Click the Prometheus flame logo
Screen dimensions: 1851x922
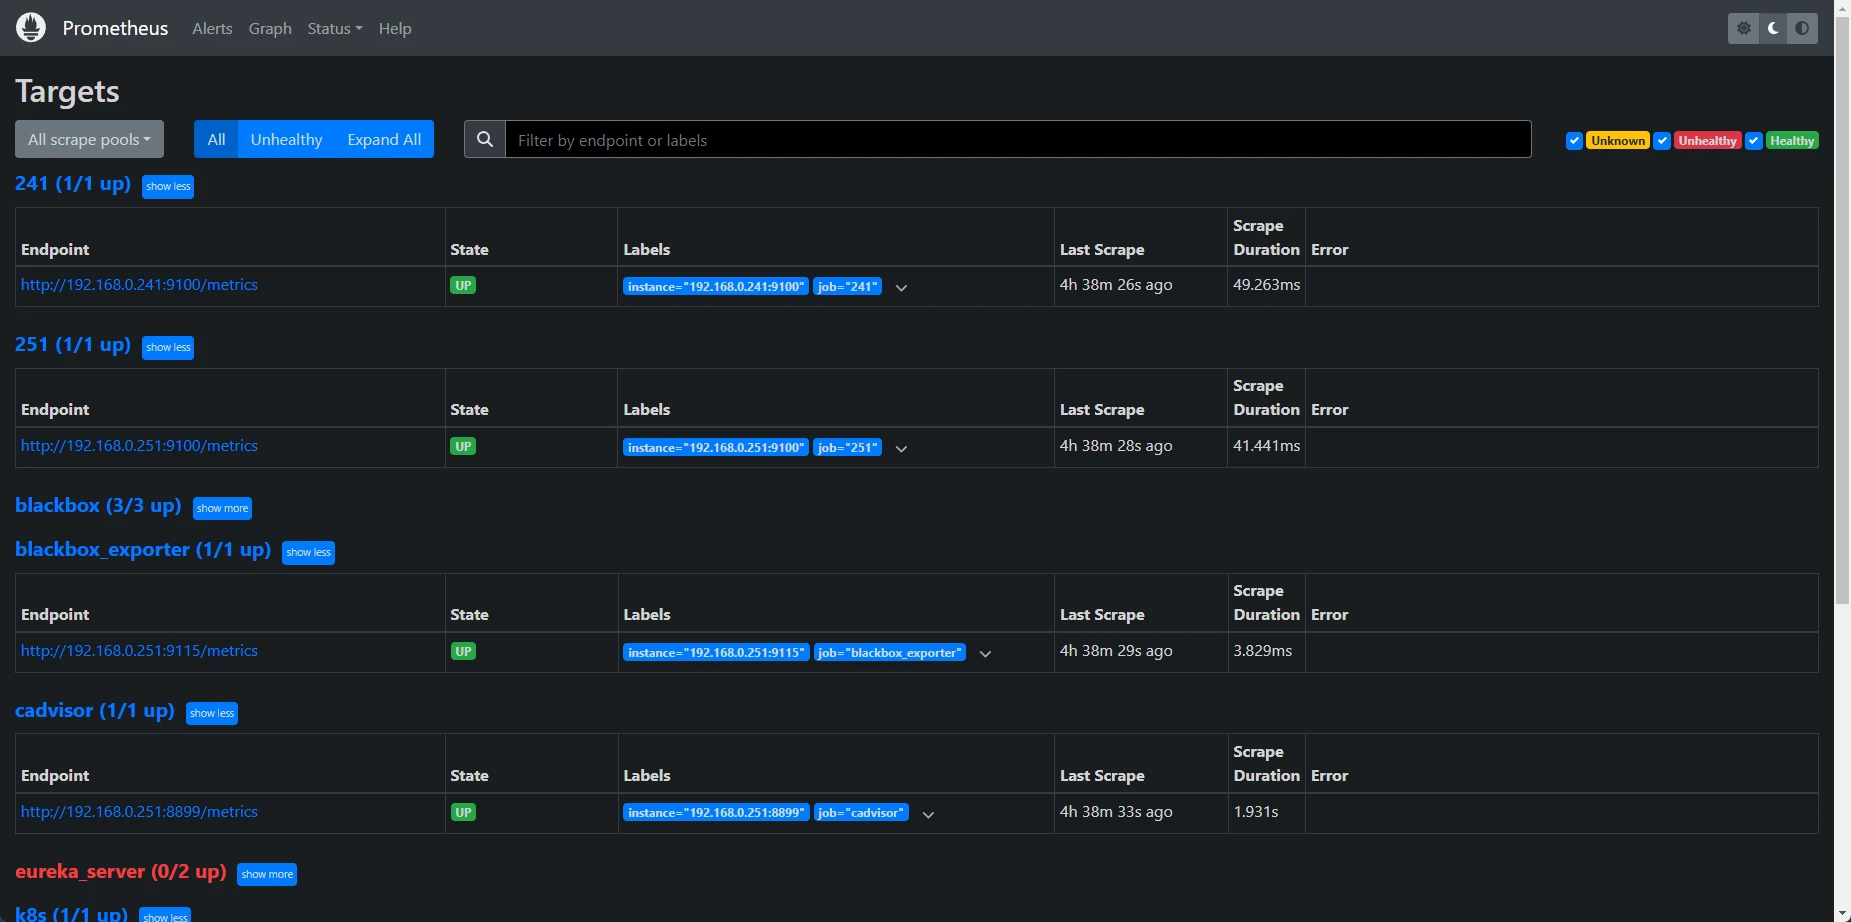click(x=31, y=27)
